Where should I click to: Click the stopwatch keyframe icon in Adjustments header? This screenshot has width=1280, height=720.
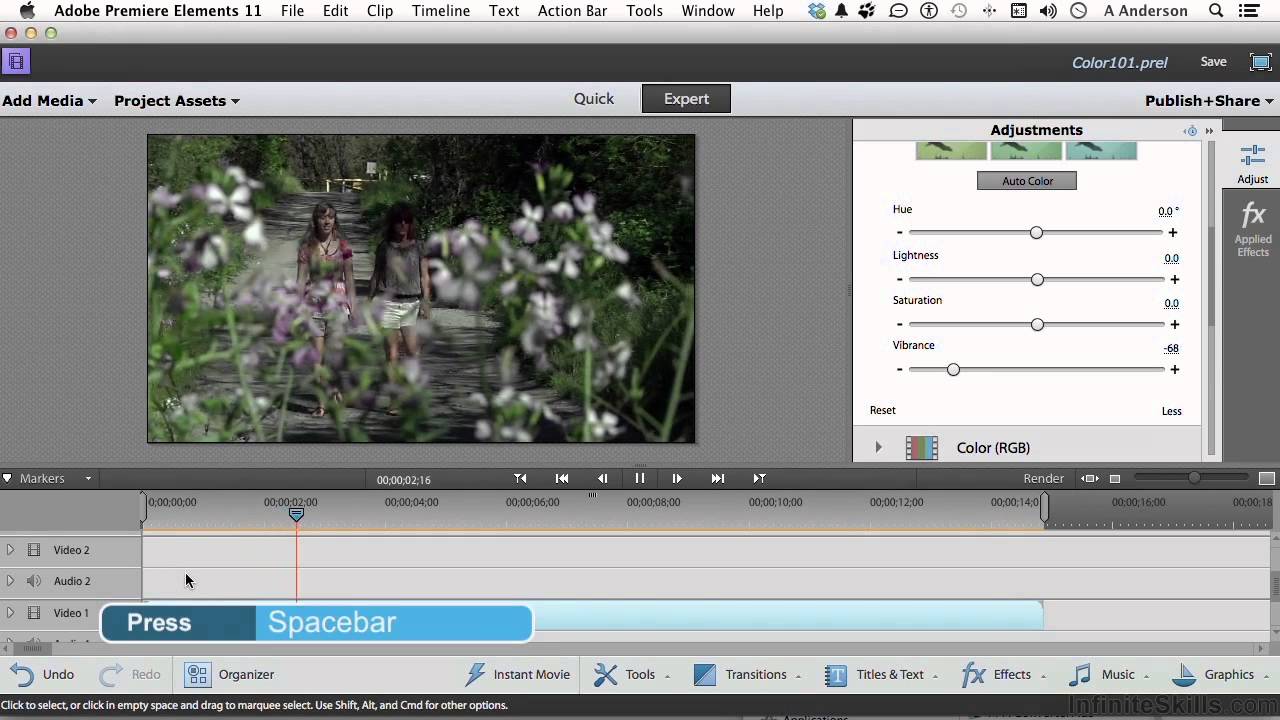tap(1190, 131)
